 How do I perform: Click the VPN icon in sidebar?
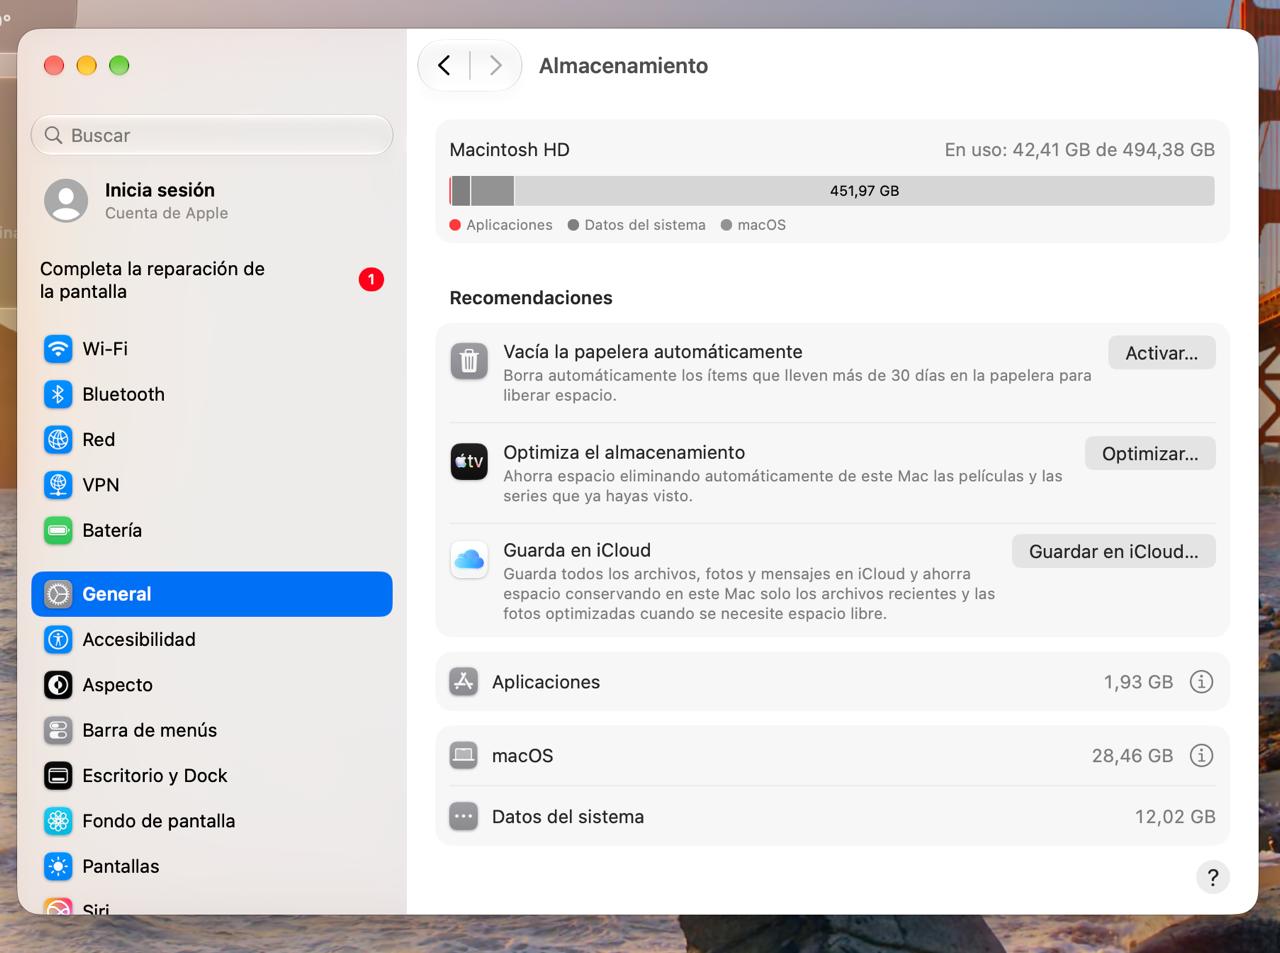pyautogui.click(x=58, y=485)
